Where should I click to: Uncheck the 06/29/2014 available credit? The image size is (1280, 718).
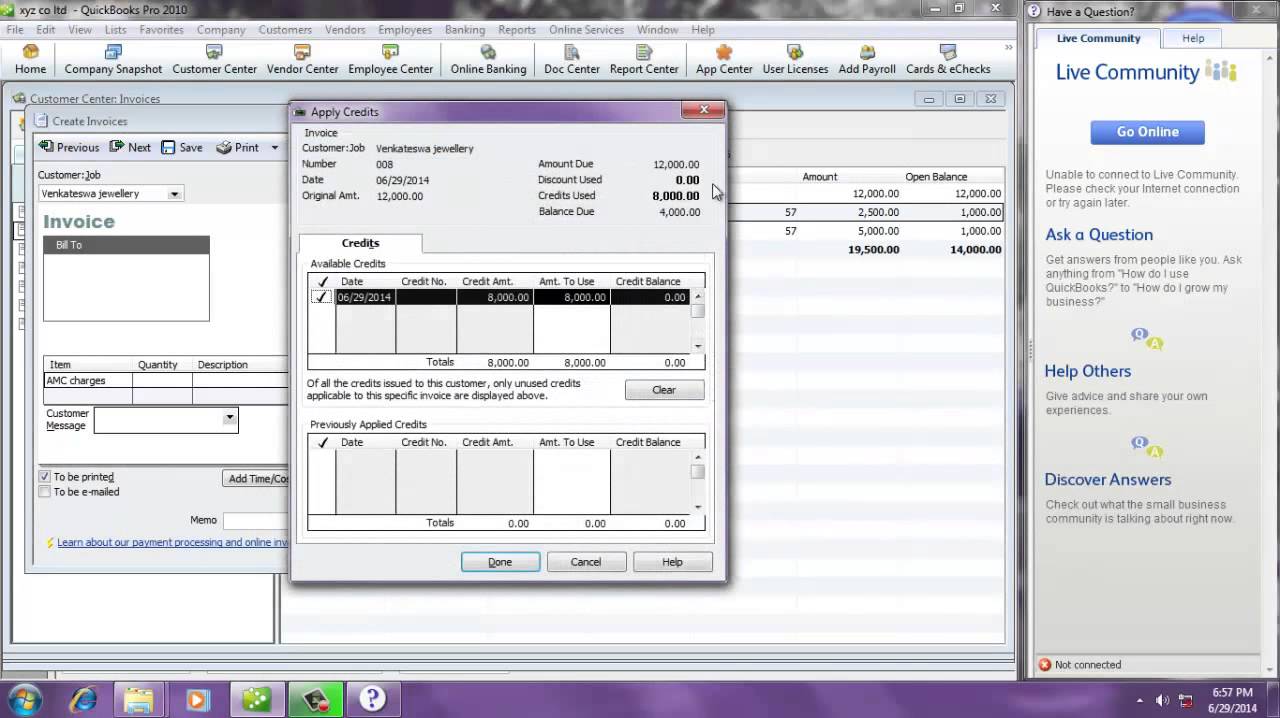tap(321, 297)
